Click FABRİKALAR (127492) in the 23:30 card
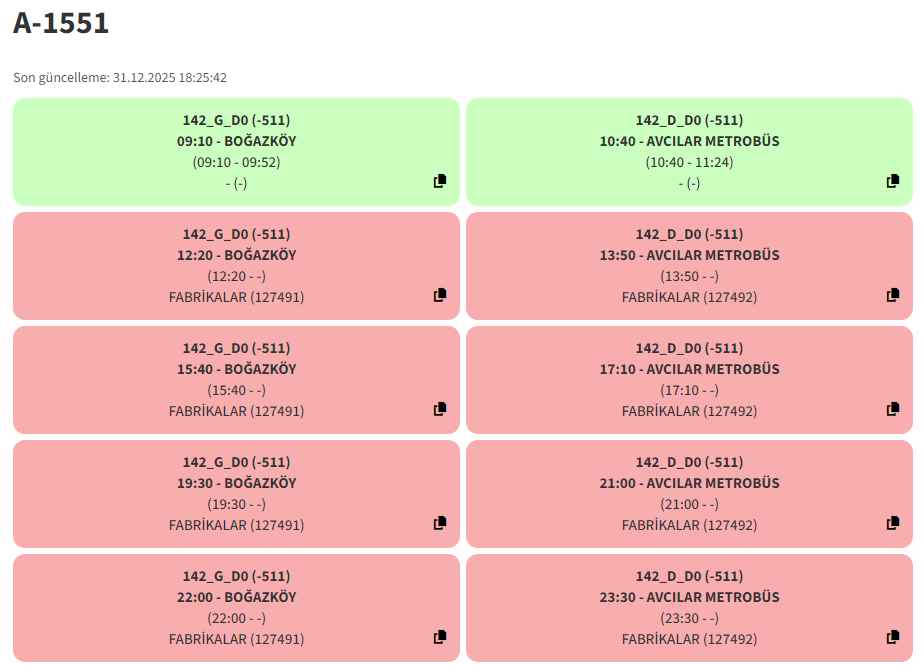This screenshot has width=922, height=665. pos(689,639)
